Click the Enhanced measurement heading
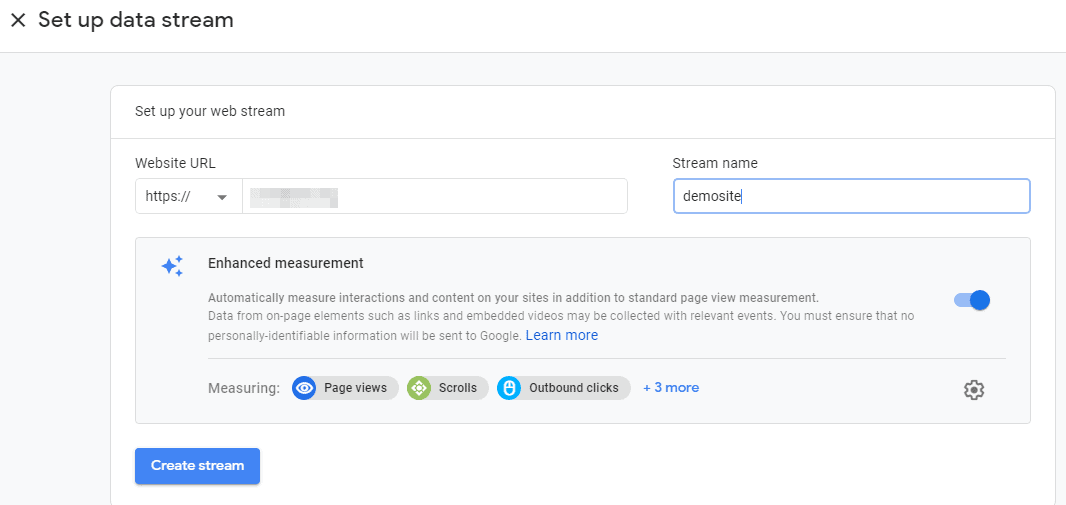This screenshot has width=1066, height=505. 286,264
